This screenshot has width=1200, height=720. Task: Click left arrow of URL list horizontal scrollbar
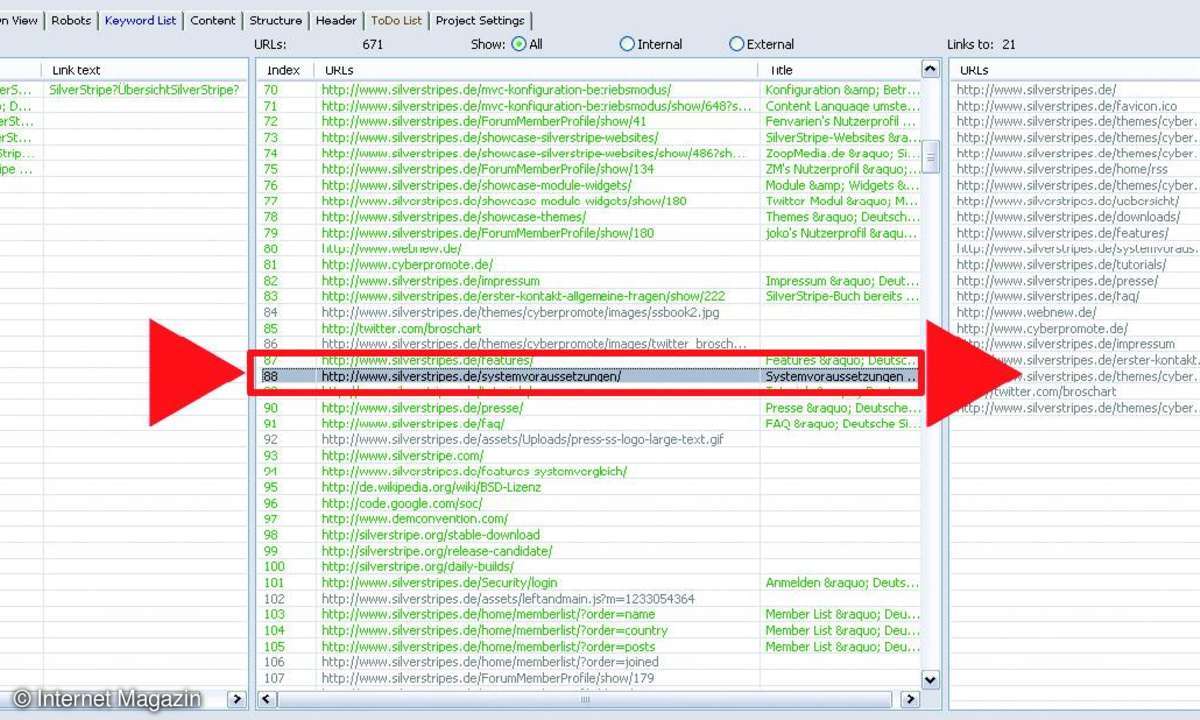(x=266, y=699)
